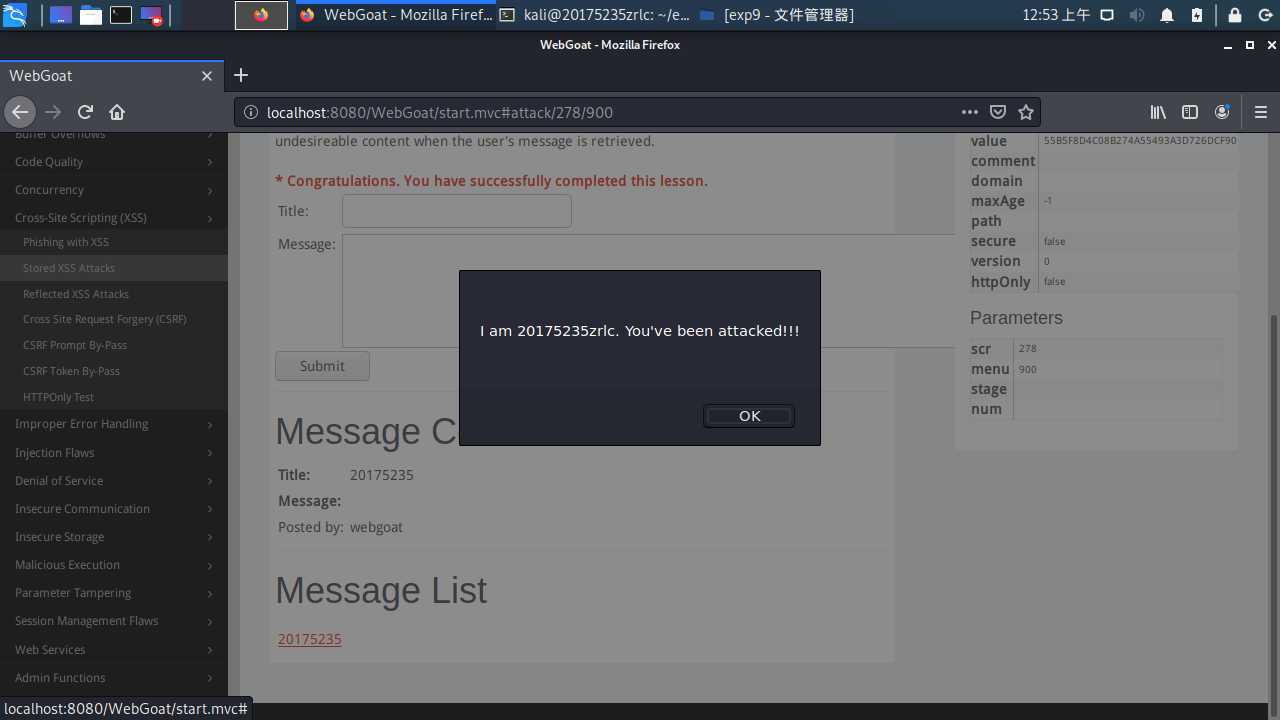1280x720 pixels.
Task: Switch to the kali terminal taskbar window
Action: click(x=595, y=15)
